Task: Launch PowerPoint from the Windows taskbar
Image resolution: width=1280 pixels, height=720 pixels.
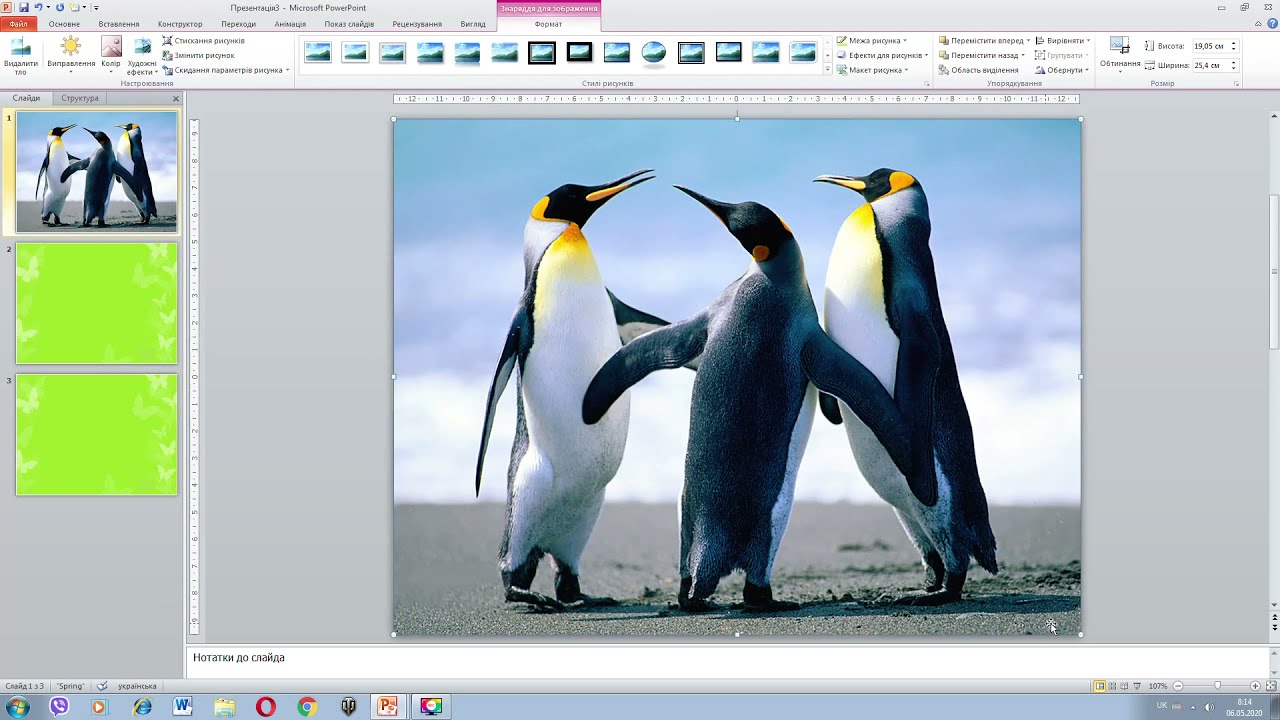Action: 388,707
